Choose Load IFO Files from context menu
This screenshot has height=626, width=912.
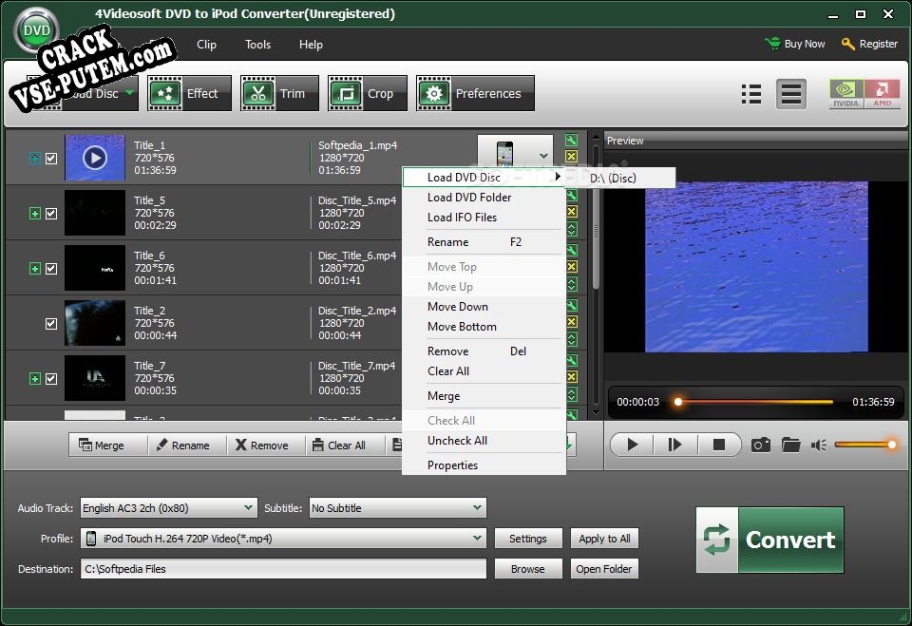click(x=484, y=217)
